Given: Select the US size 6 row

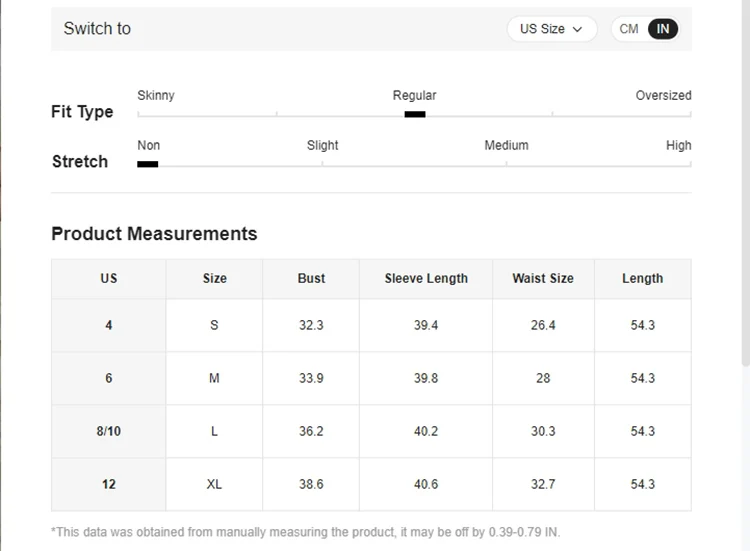Looking at the screenshot, I should pyautogui.click(x=109, y=378).
